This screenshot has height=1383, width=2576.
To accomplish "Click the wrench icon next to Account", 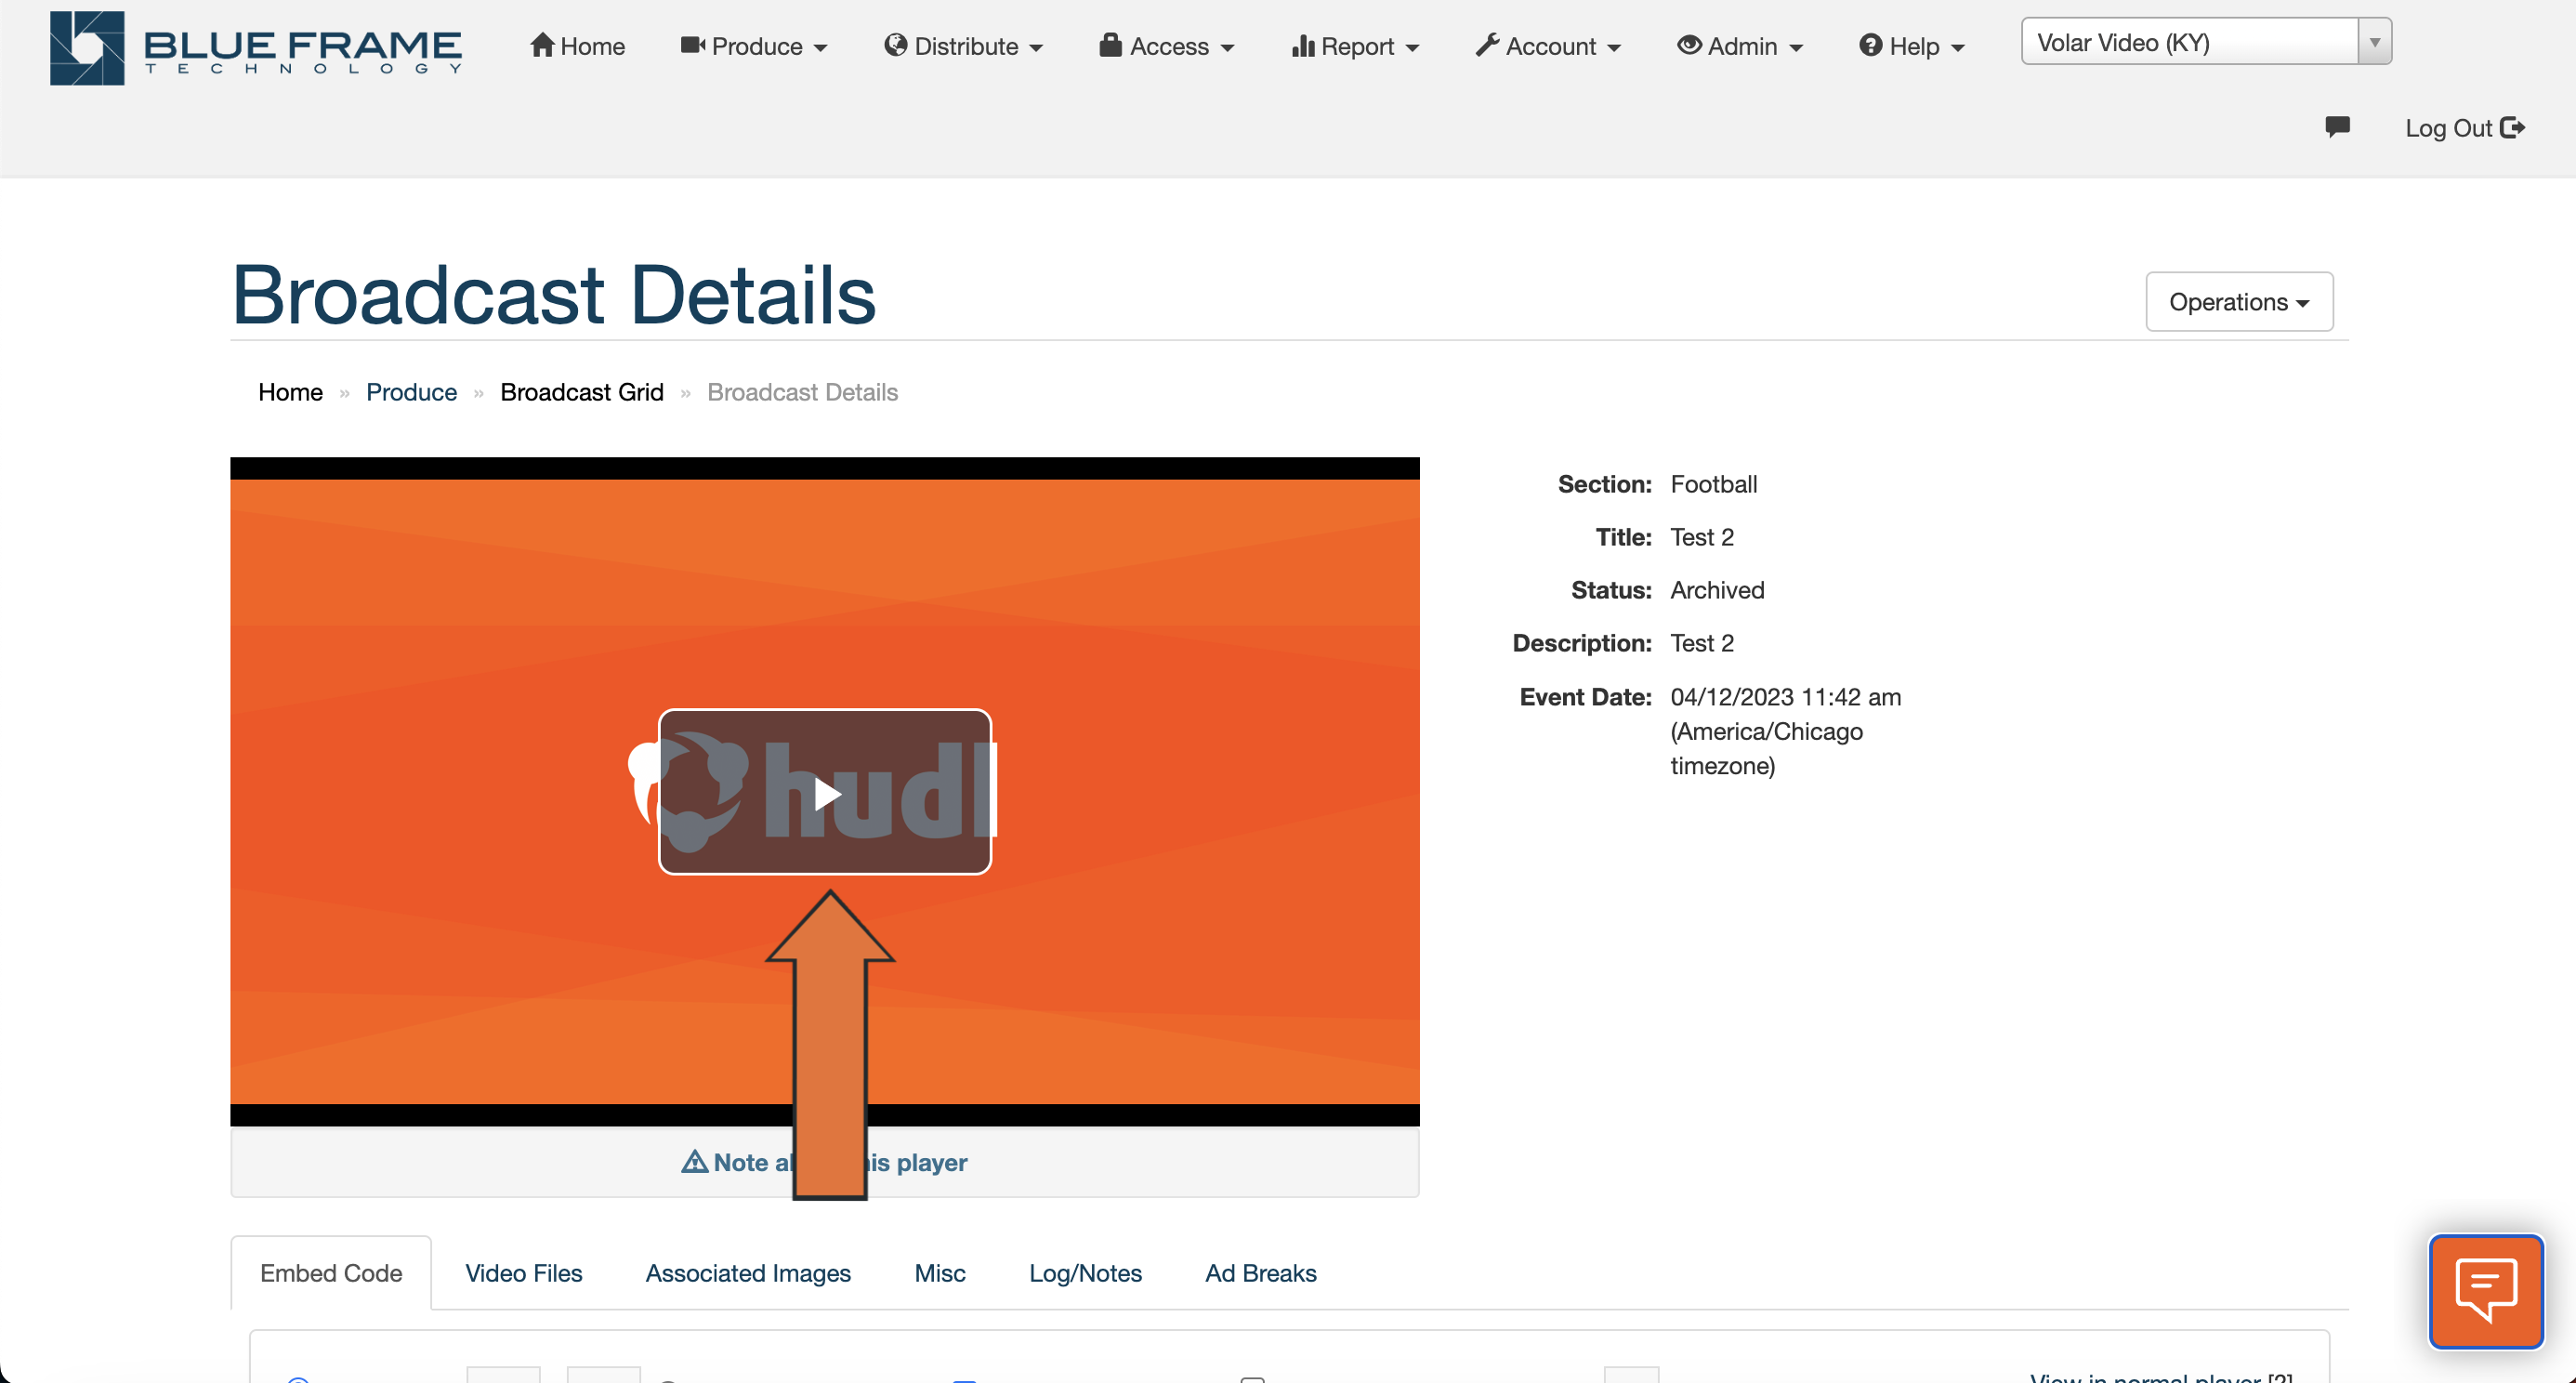I will coord(1487,45).
